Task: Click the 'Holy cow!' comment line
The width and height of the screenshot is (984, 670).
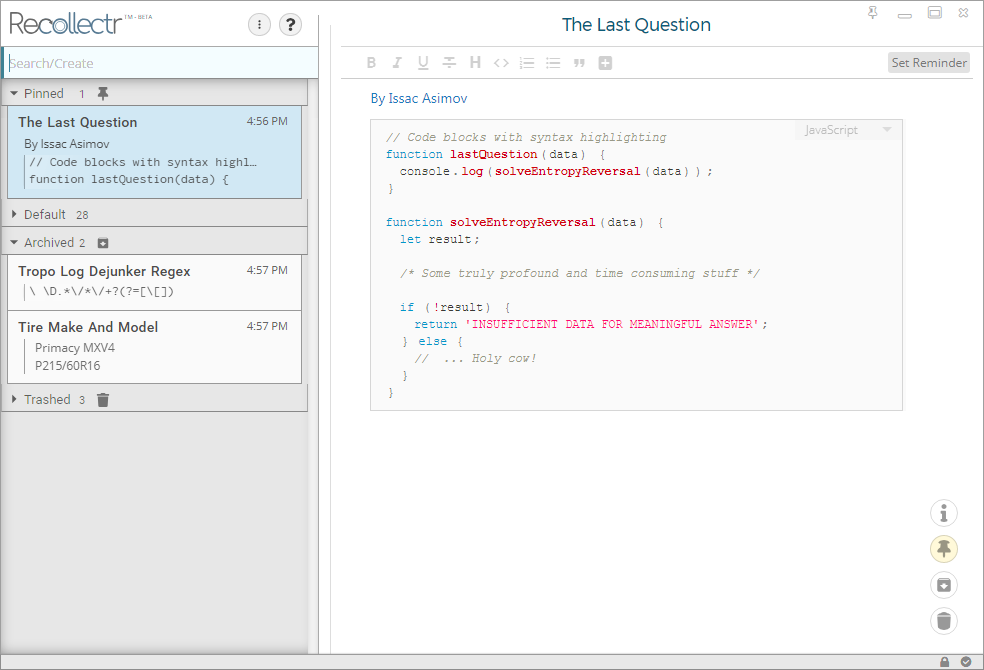Action: pos(475,359)
